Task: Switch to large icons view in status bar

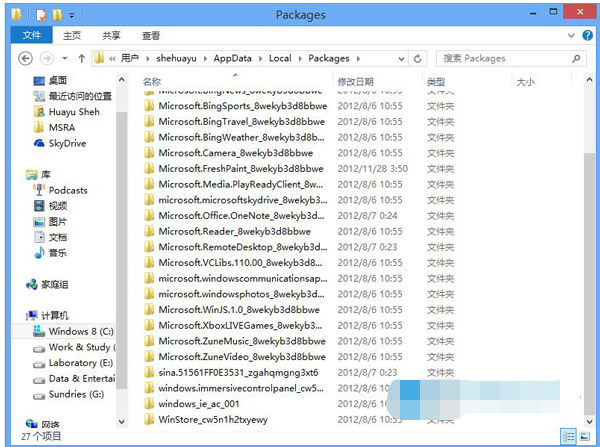Action: click(x=586, y=436)
